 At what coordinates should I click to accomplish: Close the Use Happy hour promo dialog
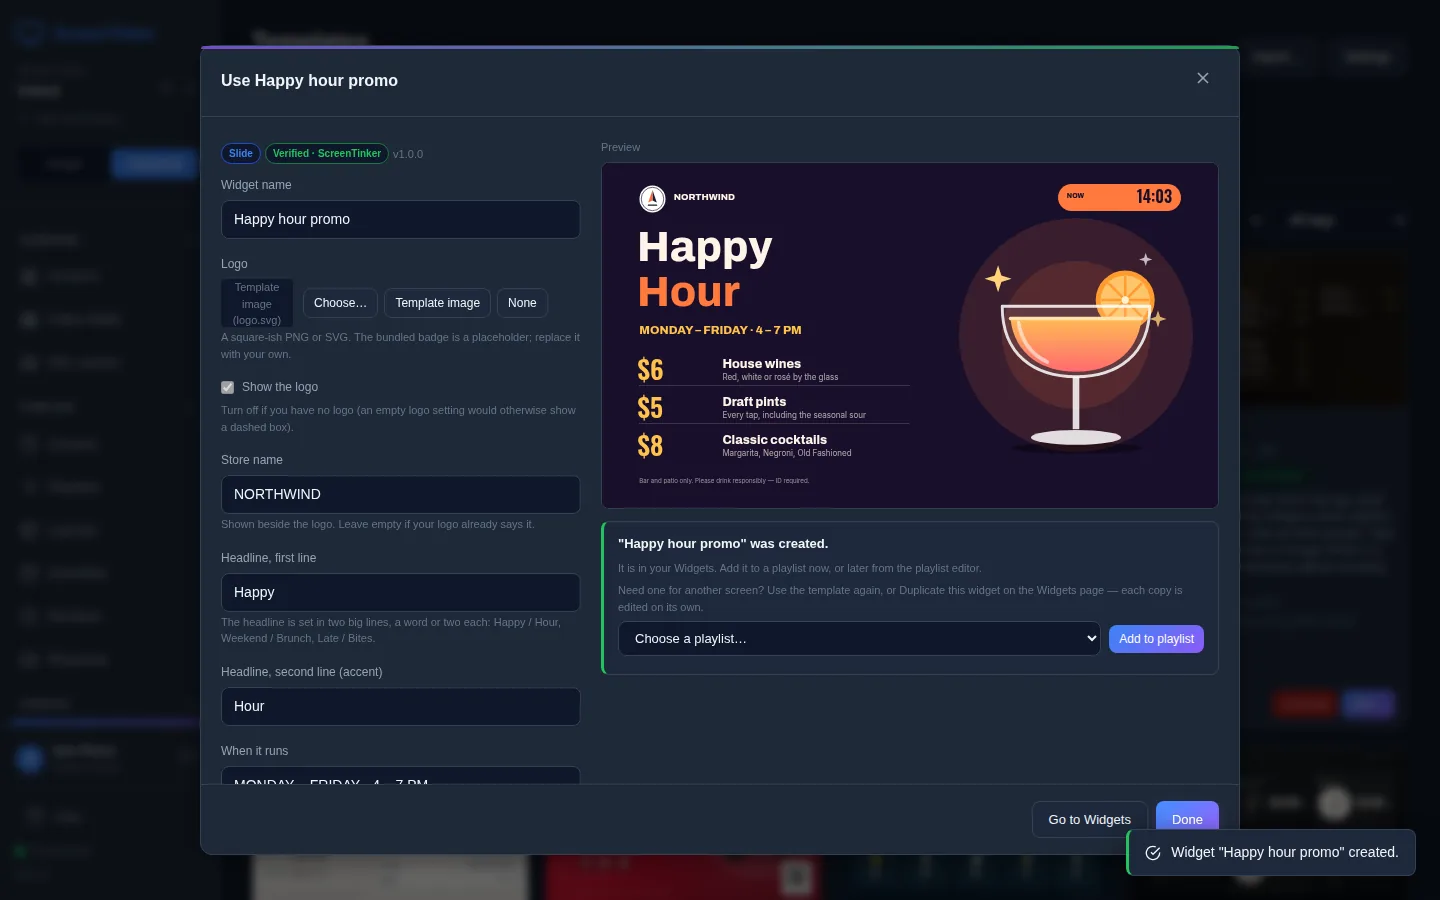pyautogui.click(x=1203, y=78)
